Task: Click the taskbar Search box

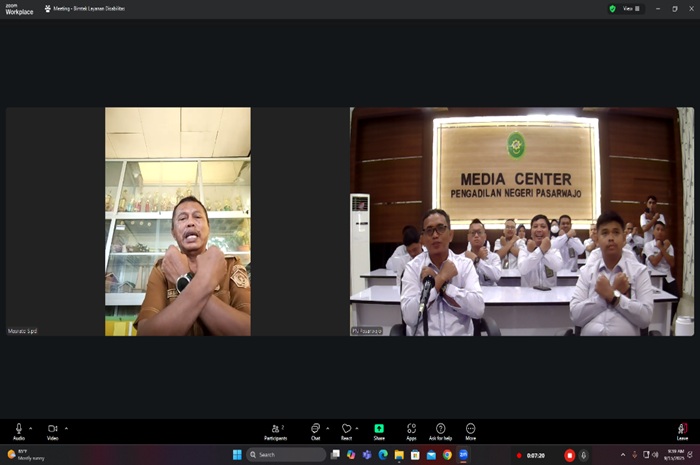Action: (286, 455)
